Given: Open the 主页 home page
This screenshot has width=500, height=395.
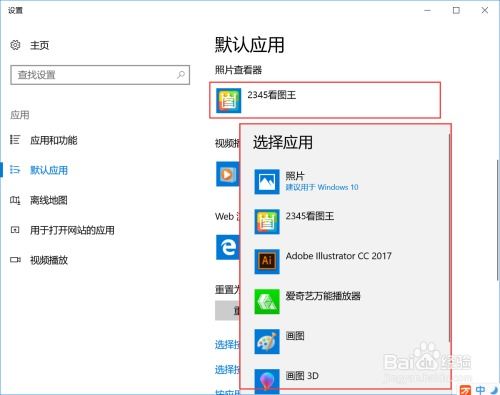Looking at the screenshot, I should 39,45.
